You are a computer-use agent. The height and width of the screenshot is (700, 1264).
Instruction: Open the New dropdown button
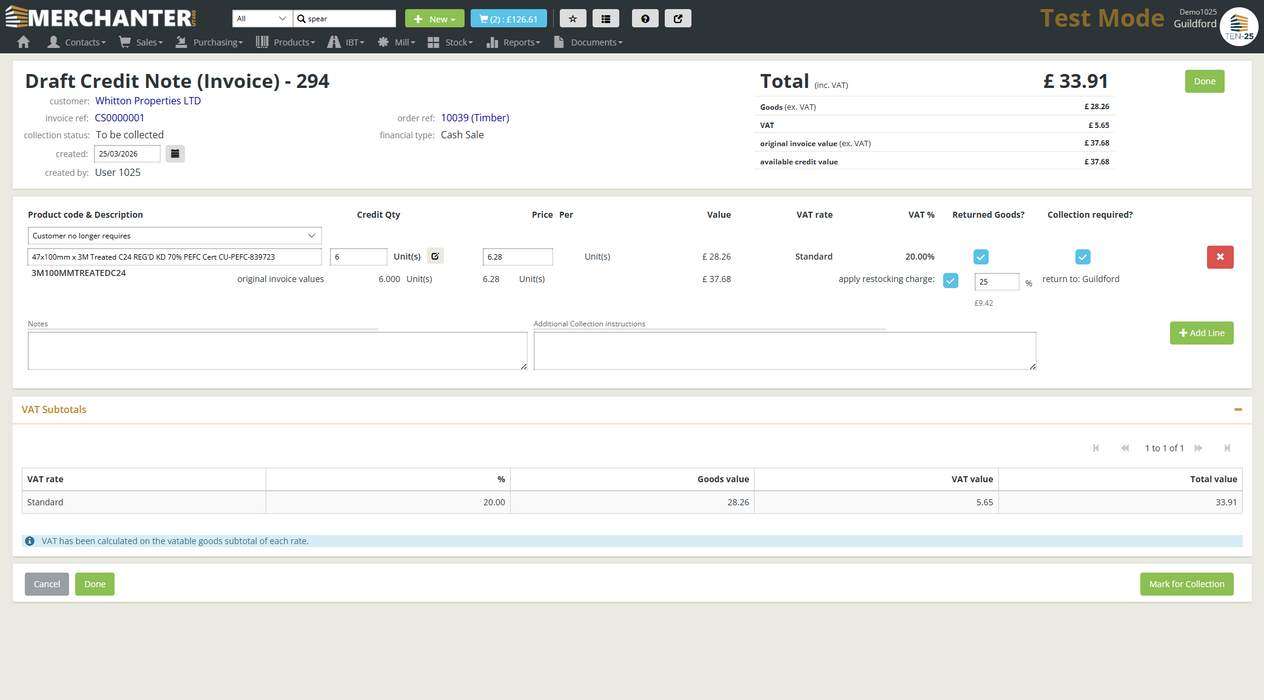click(435, 19)
